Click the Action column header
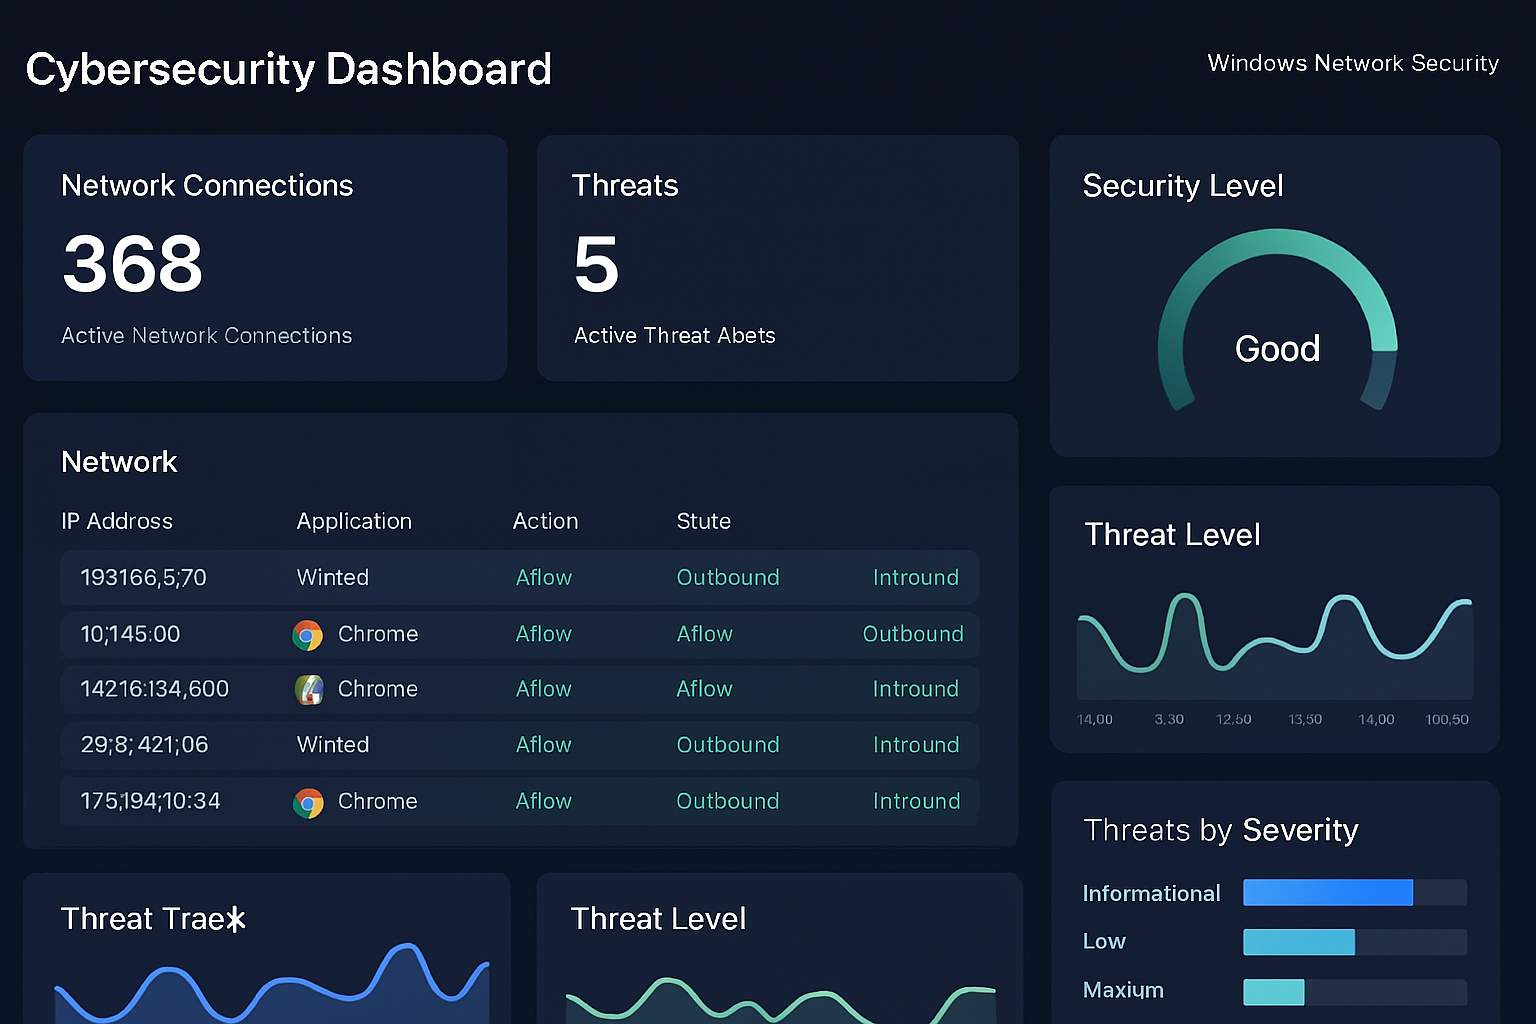The image size is (1536, 1024). point(545,521)
